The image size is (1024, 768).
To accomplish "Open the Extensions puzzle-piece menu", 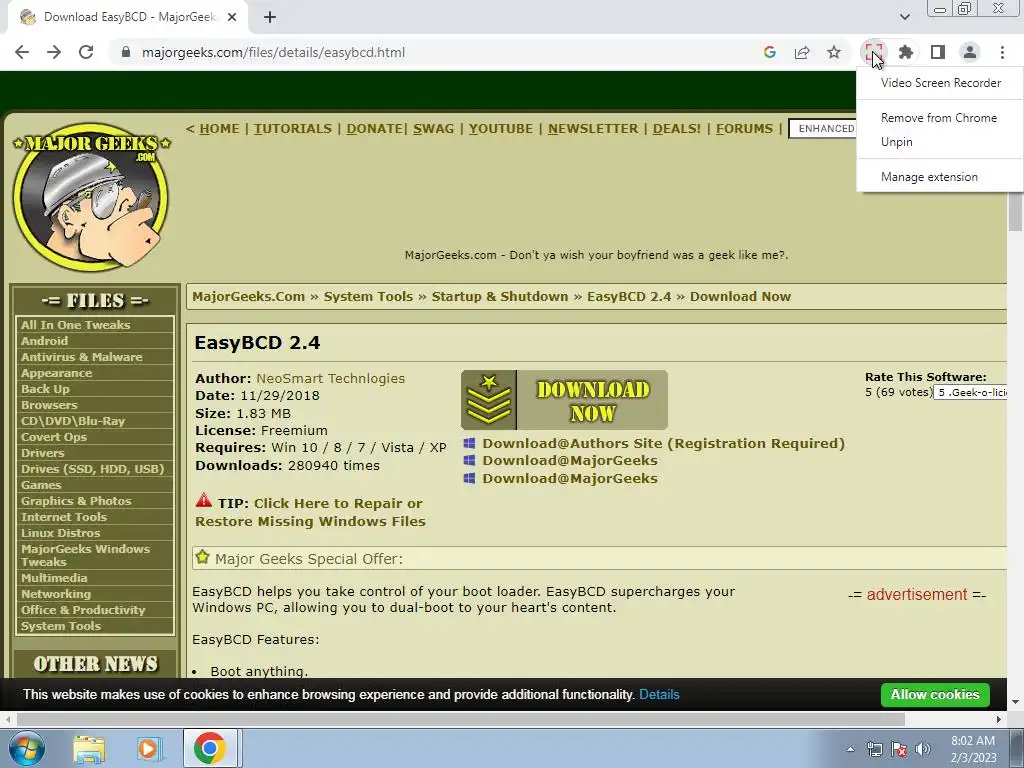I will 905,52.
